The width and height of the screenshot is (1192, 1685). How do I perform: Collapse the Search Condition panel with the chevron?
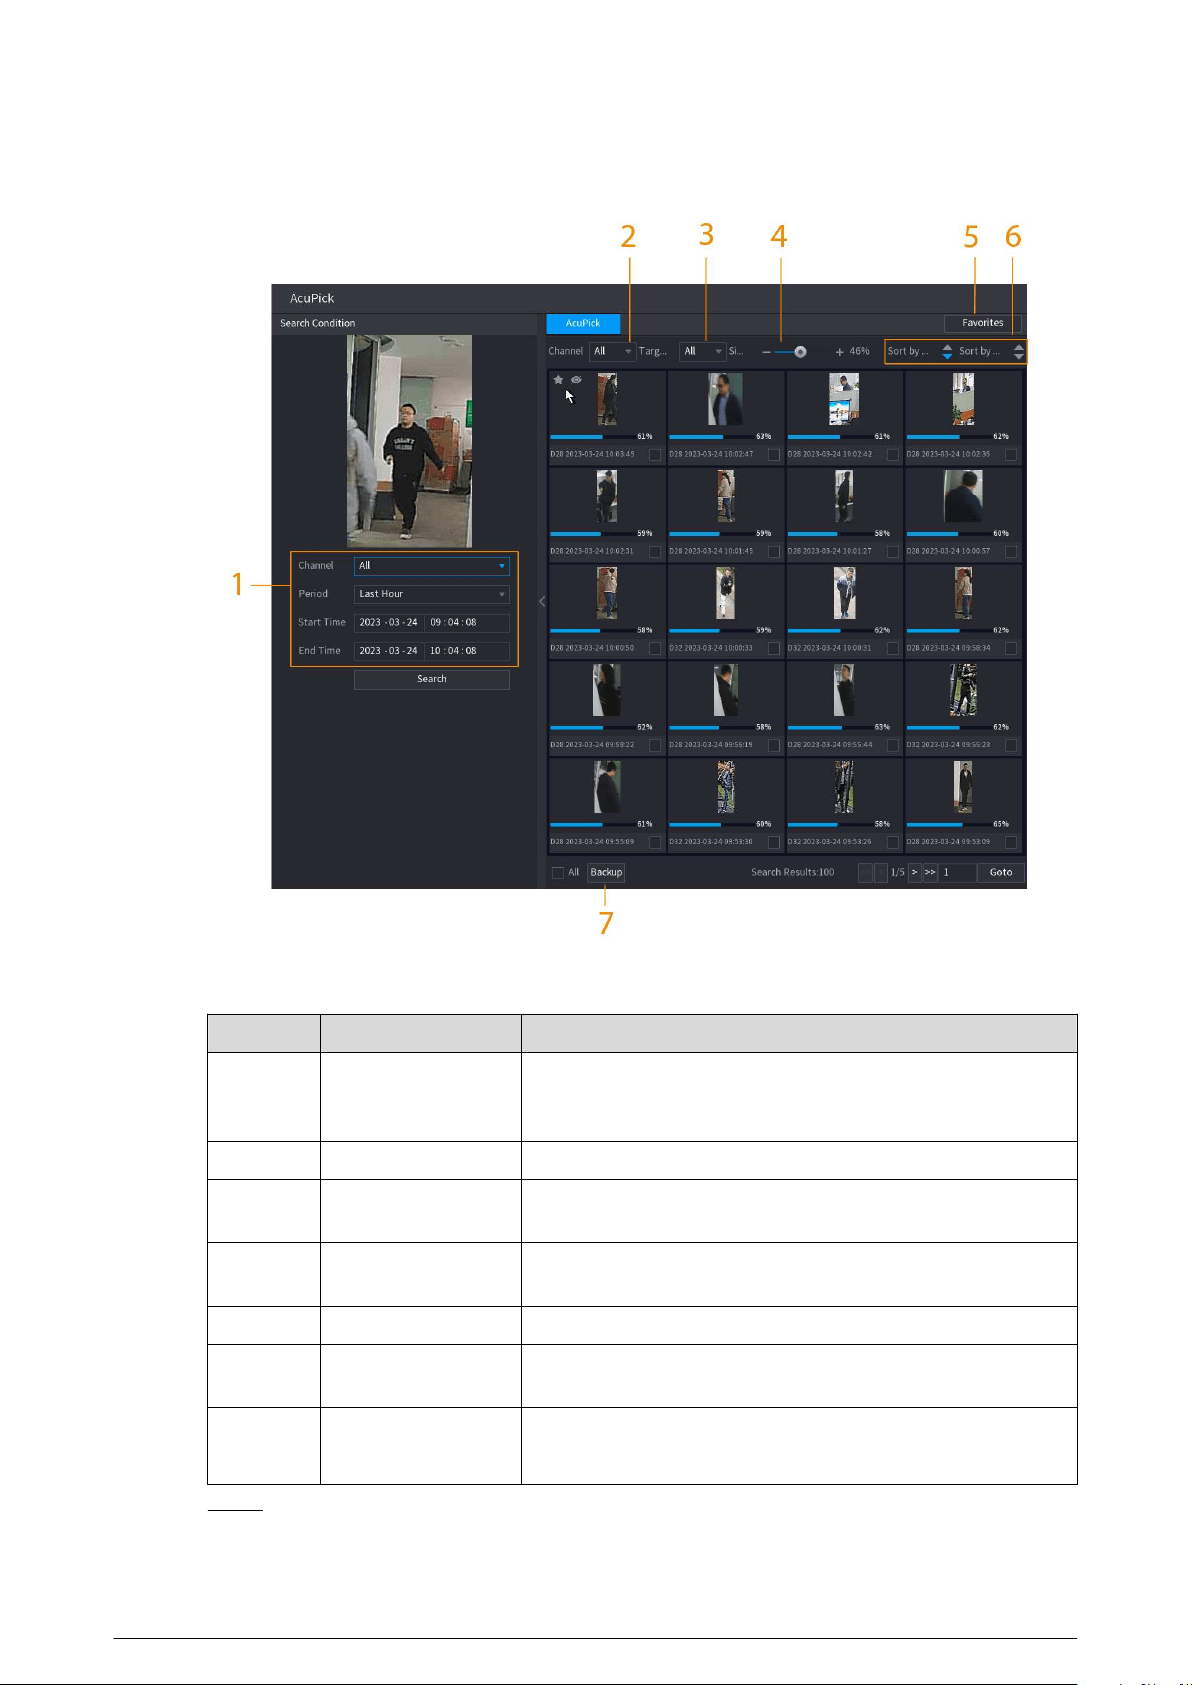(x=542, y=601)
